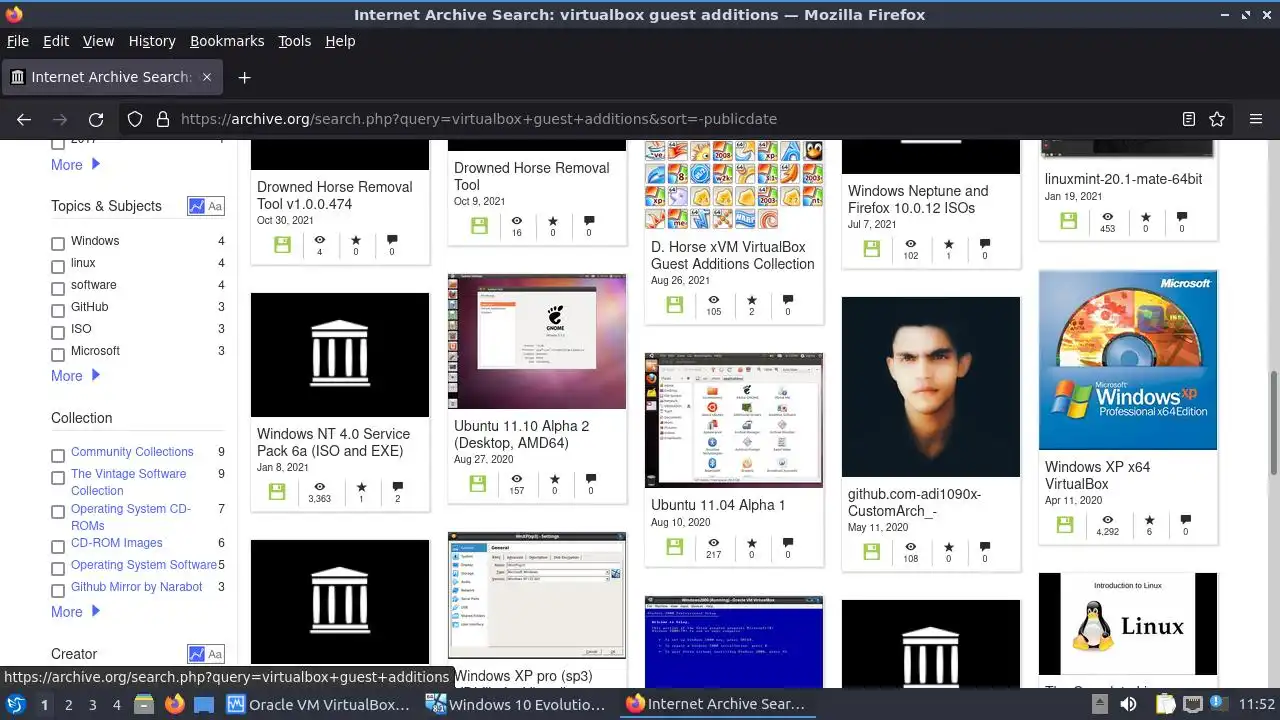Click the Firefox back arrow button
1280x720 pixels.
click(x=24, y=119)
